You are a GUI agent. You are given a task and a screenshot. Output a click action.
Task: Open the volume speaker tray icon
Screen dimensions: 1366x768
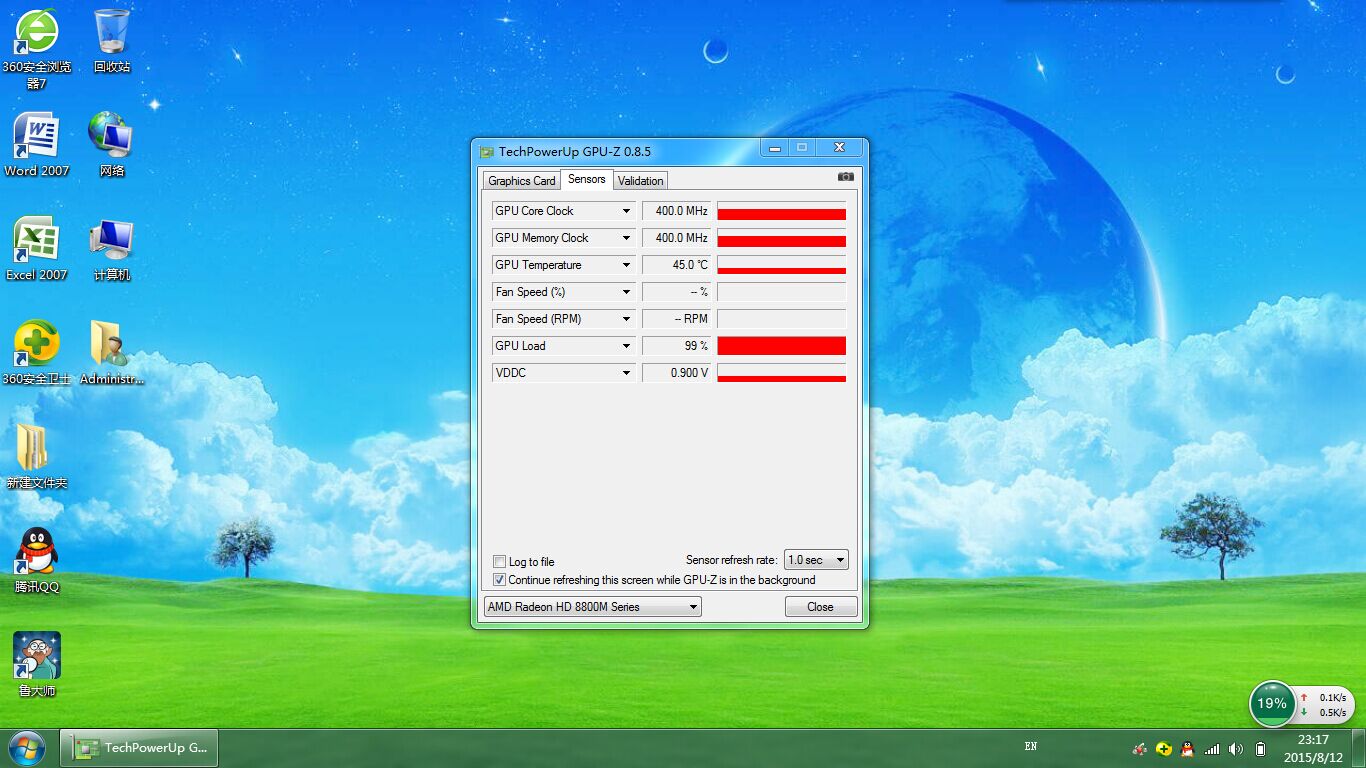(x=1236, y=748)
